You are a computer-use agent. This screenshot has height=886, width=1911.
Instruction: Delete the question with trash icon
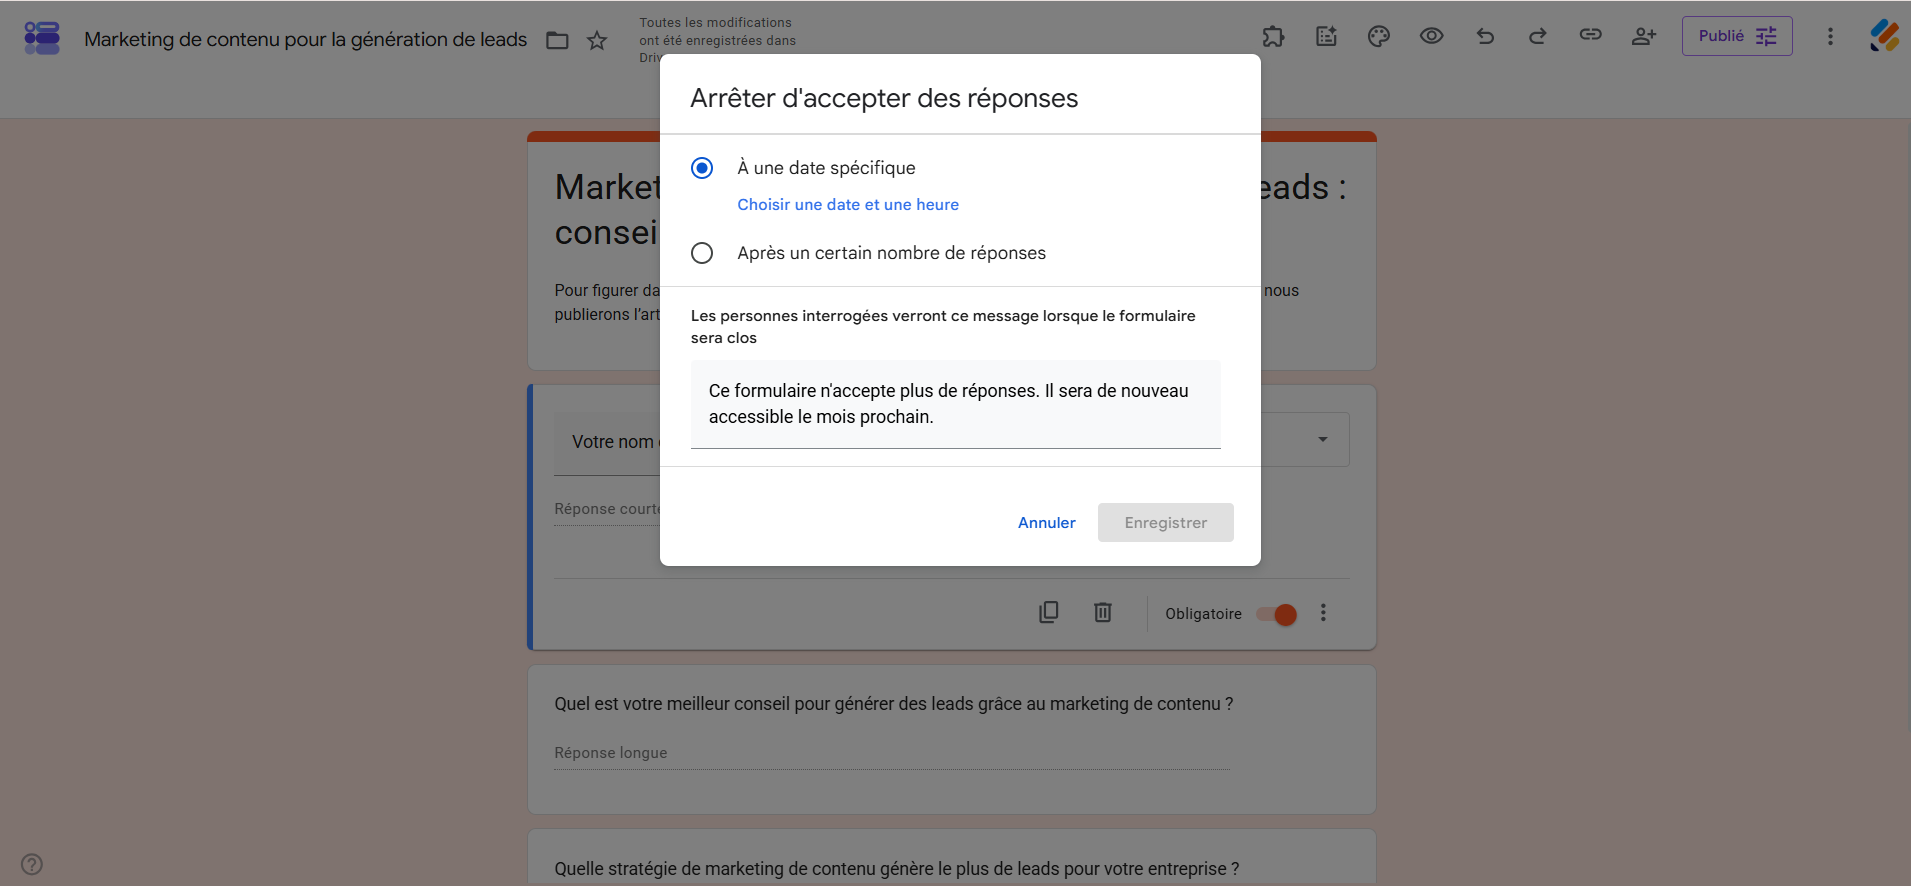(x=1103, y=612)
